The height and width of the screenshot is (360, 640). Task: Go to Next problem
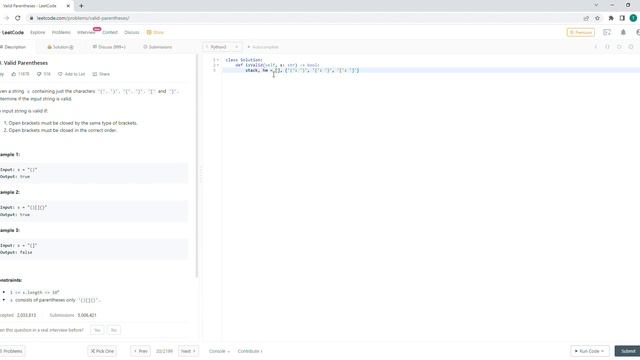coord(188,351)
